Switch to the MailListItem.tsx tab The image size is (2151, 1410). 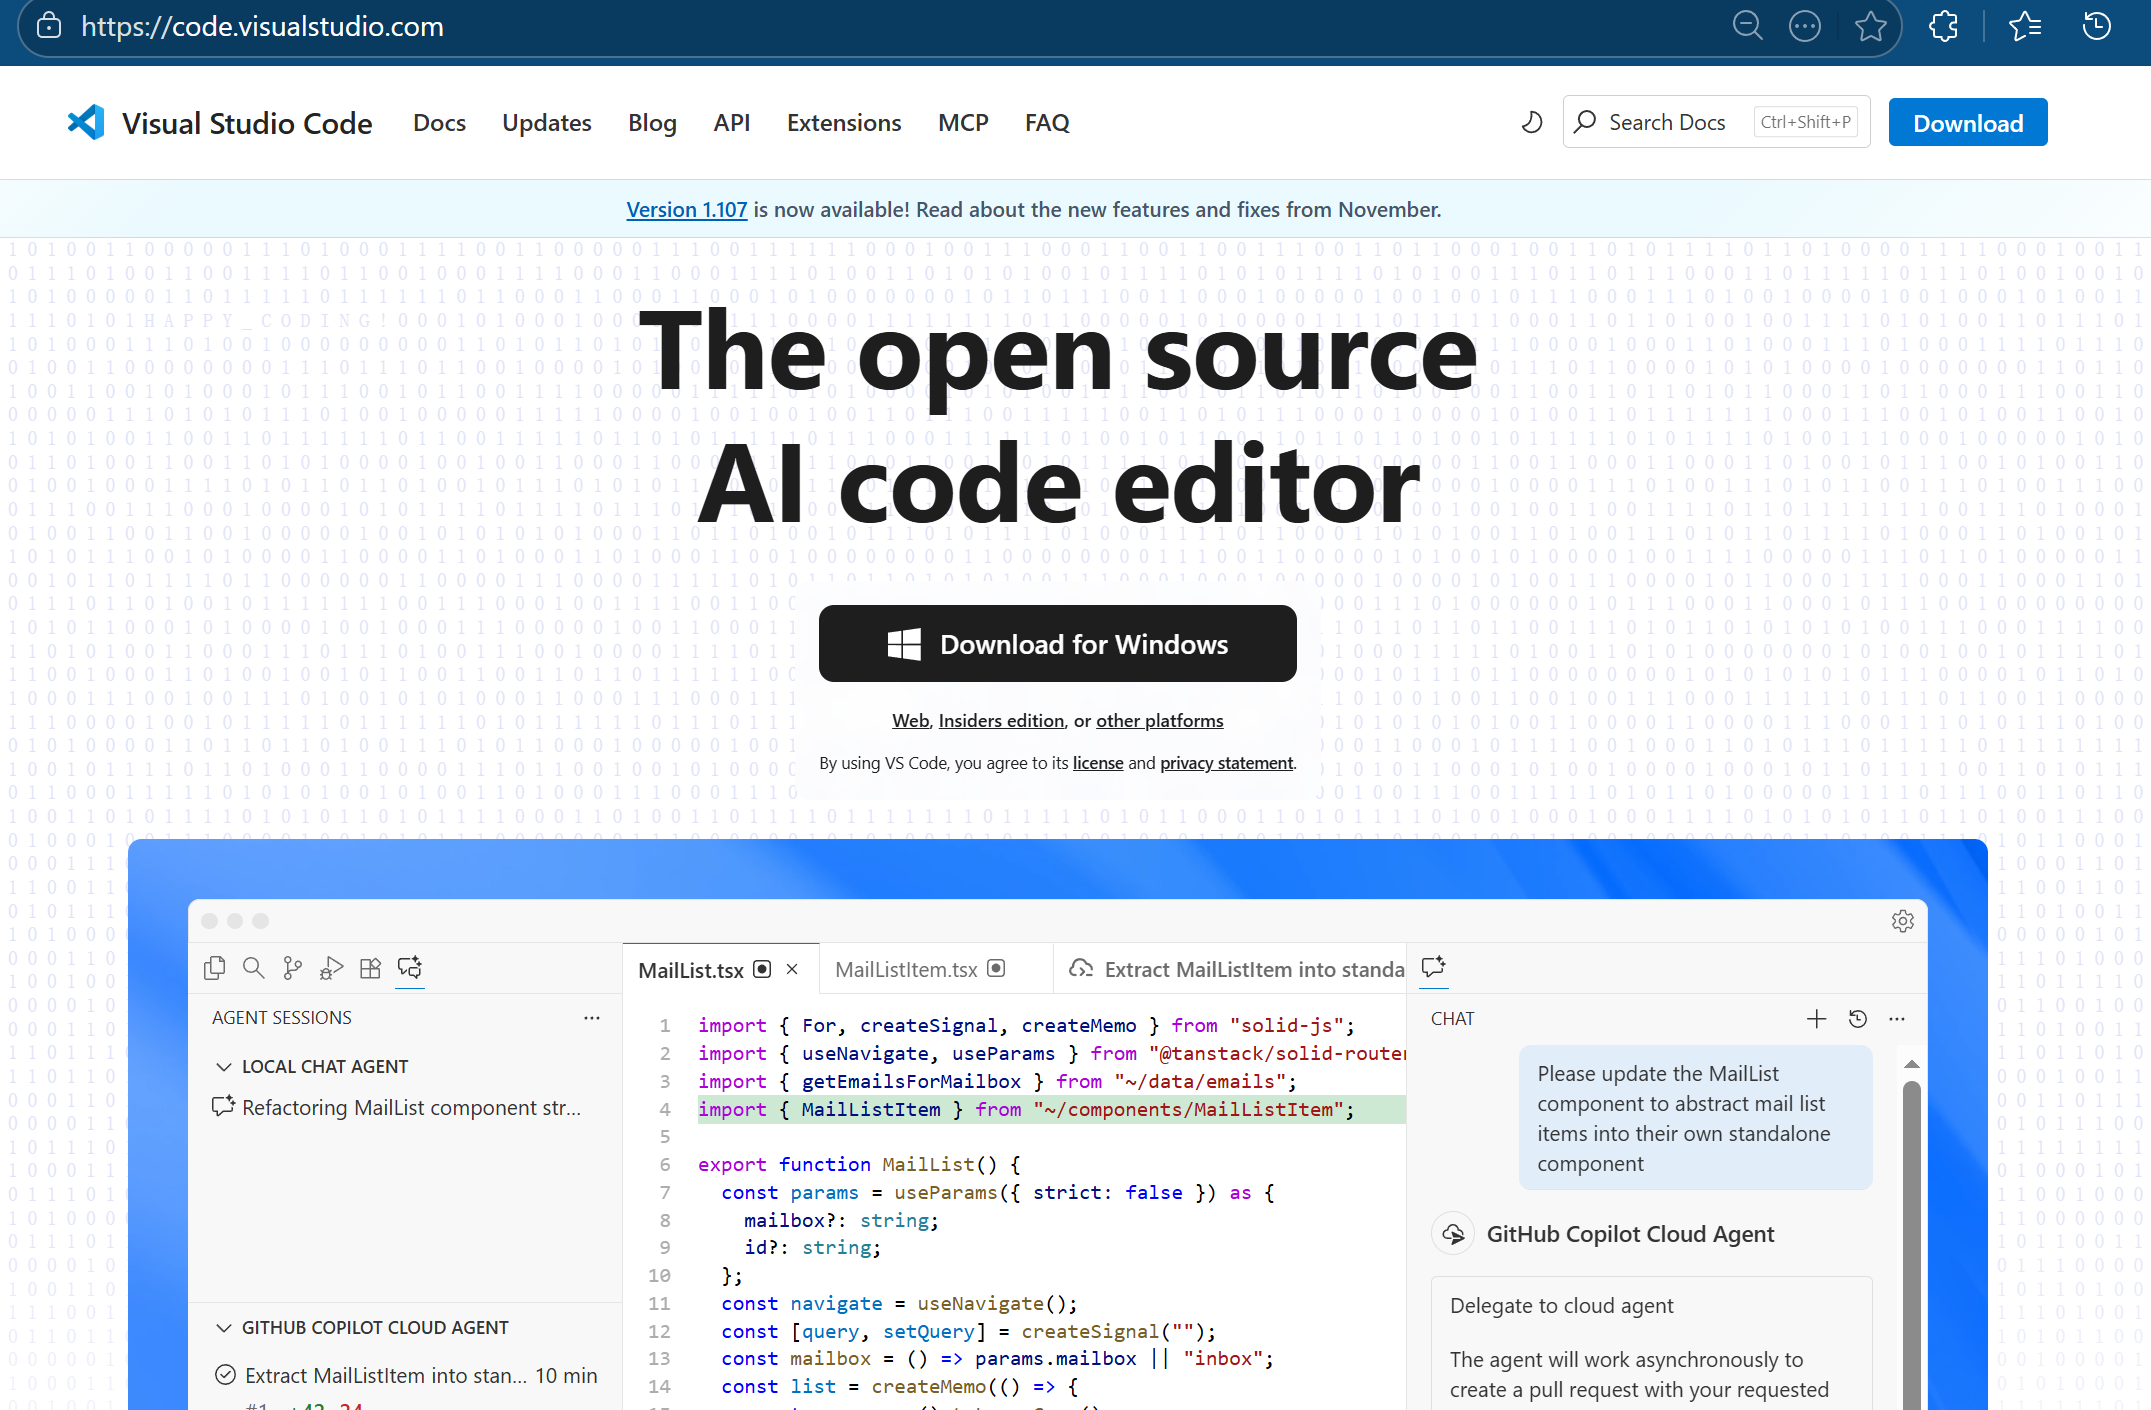[906, 969]
